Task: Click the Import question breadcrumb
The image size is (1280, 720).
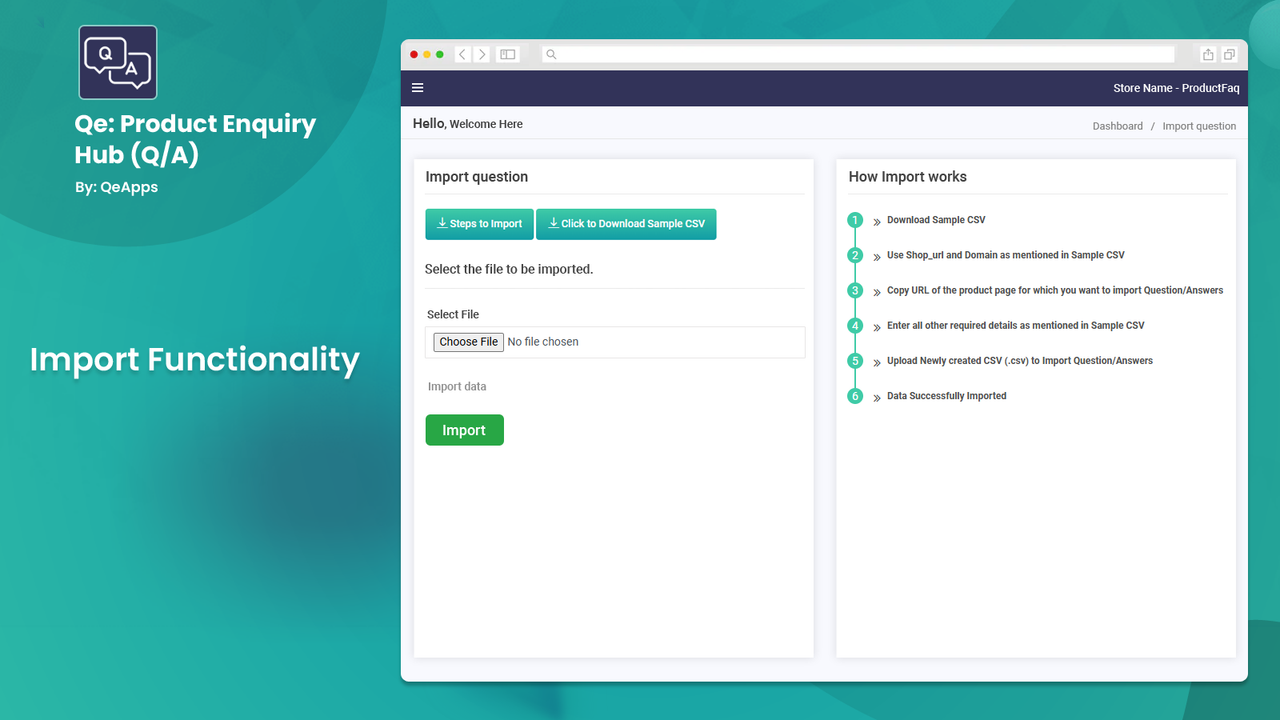Action: coord(1199,126)
